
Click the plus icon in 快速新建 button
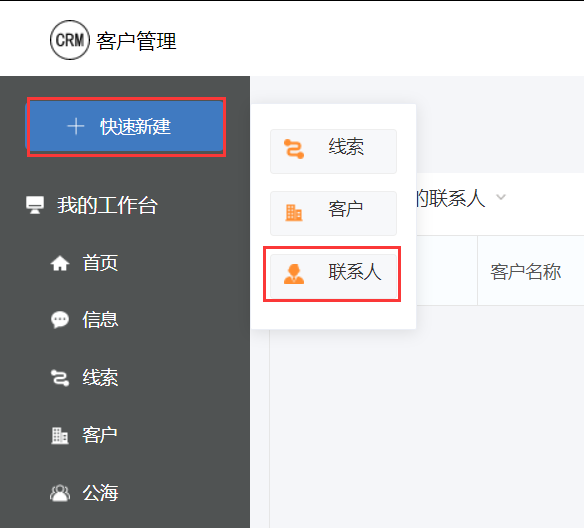tap(76, 126)
